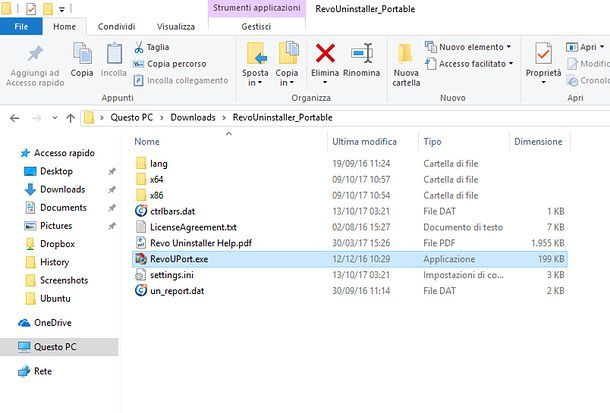Open the Proprietà icon
The image size is (610, 413).
pos(543,53)
